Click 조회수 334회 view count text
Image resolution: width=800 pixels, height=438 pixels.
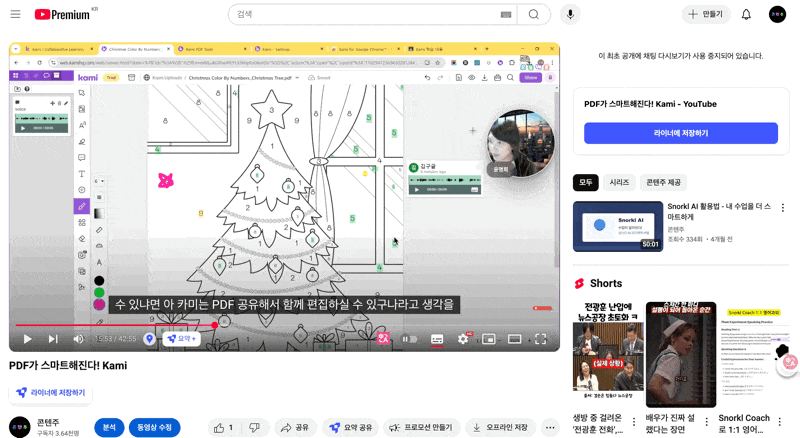[x=685, y=239]
